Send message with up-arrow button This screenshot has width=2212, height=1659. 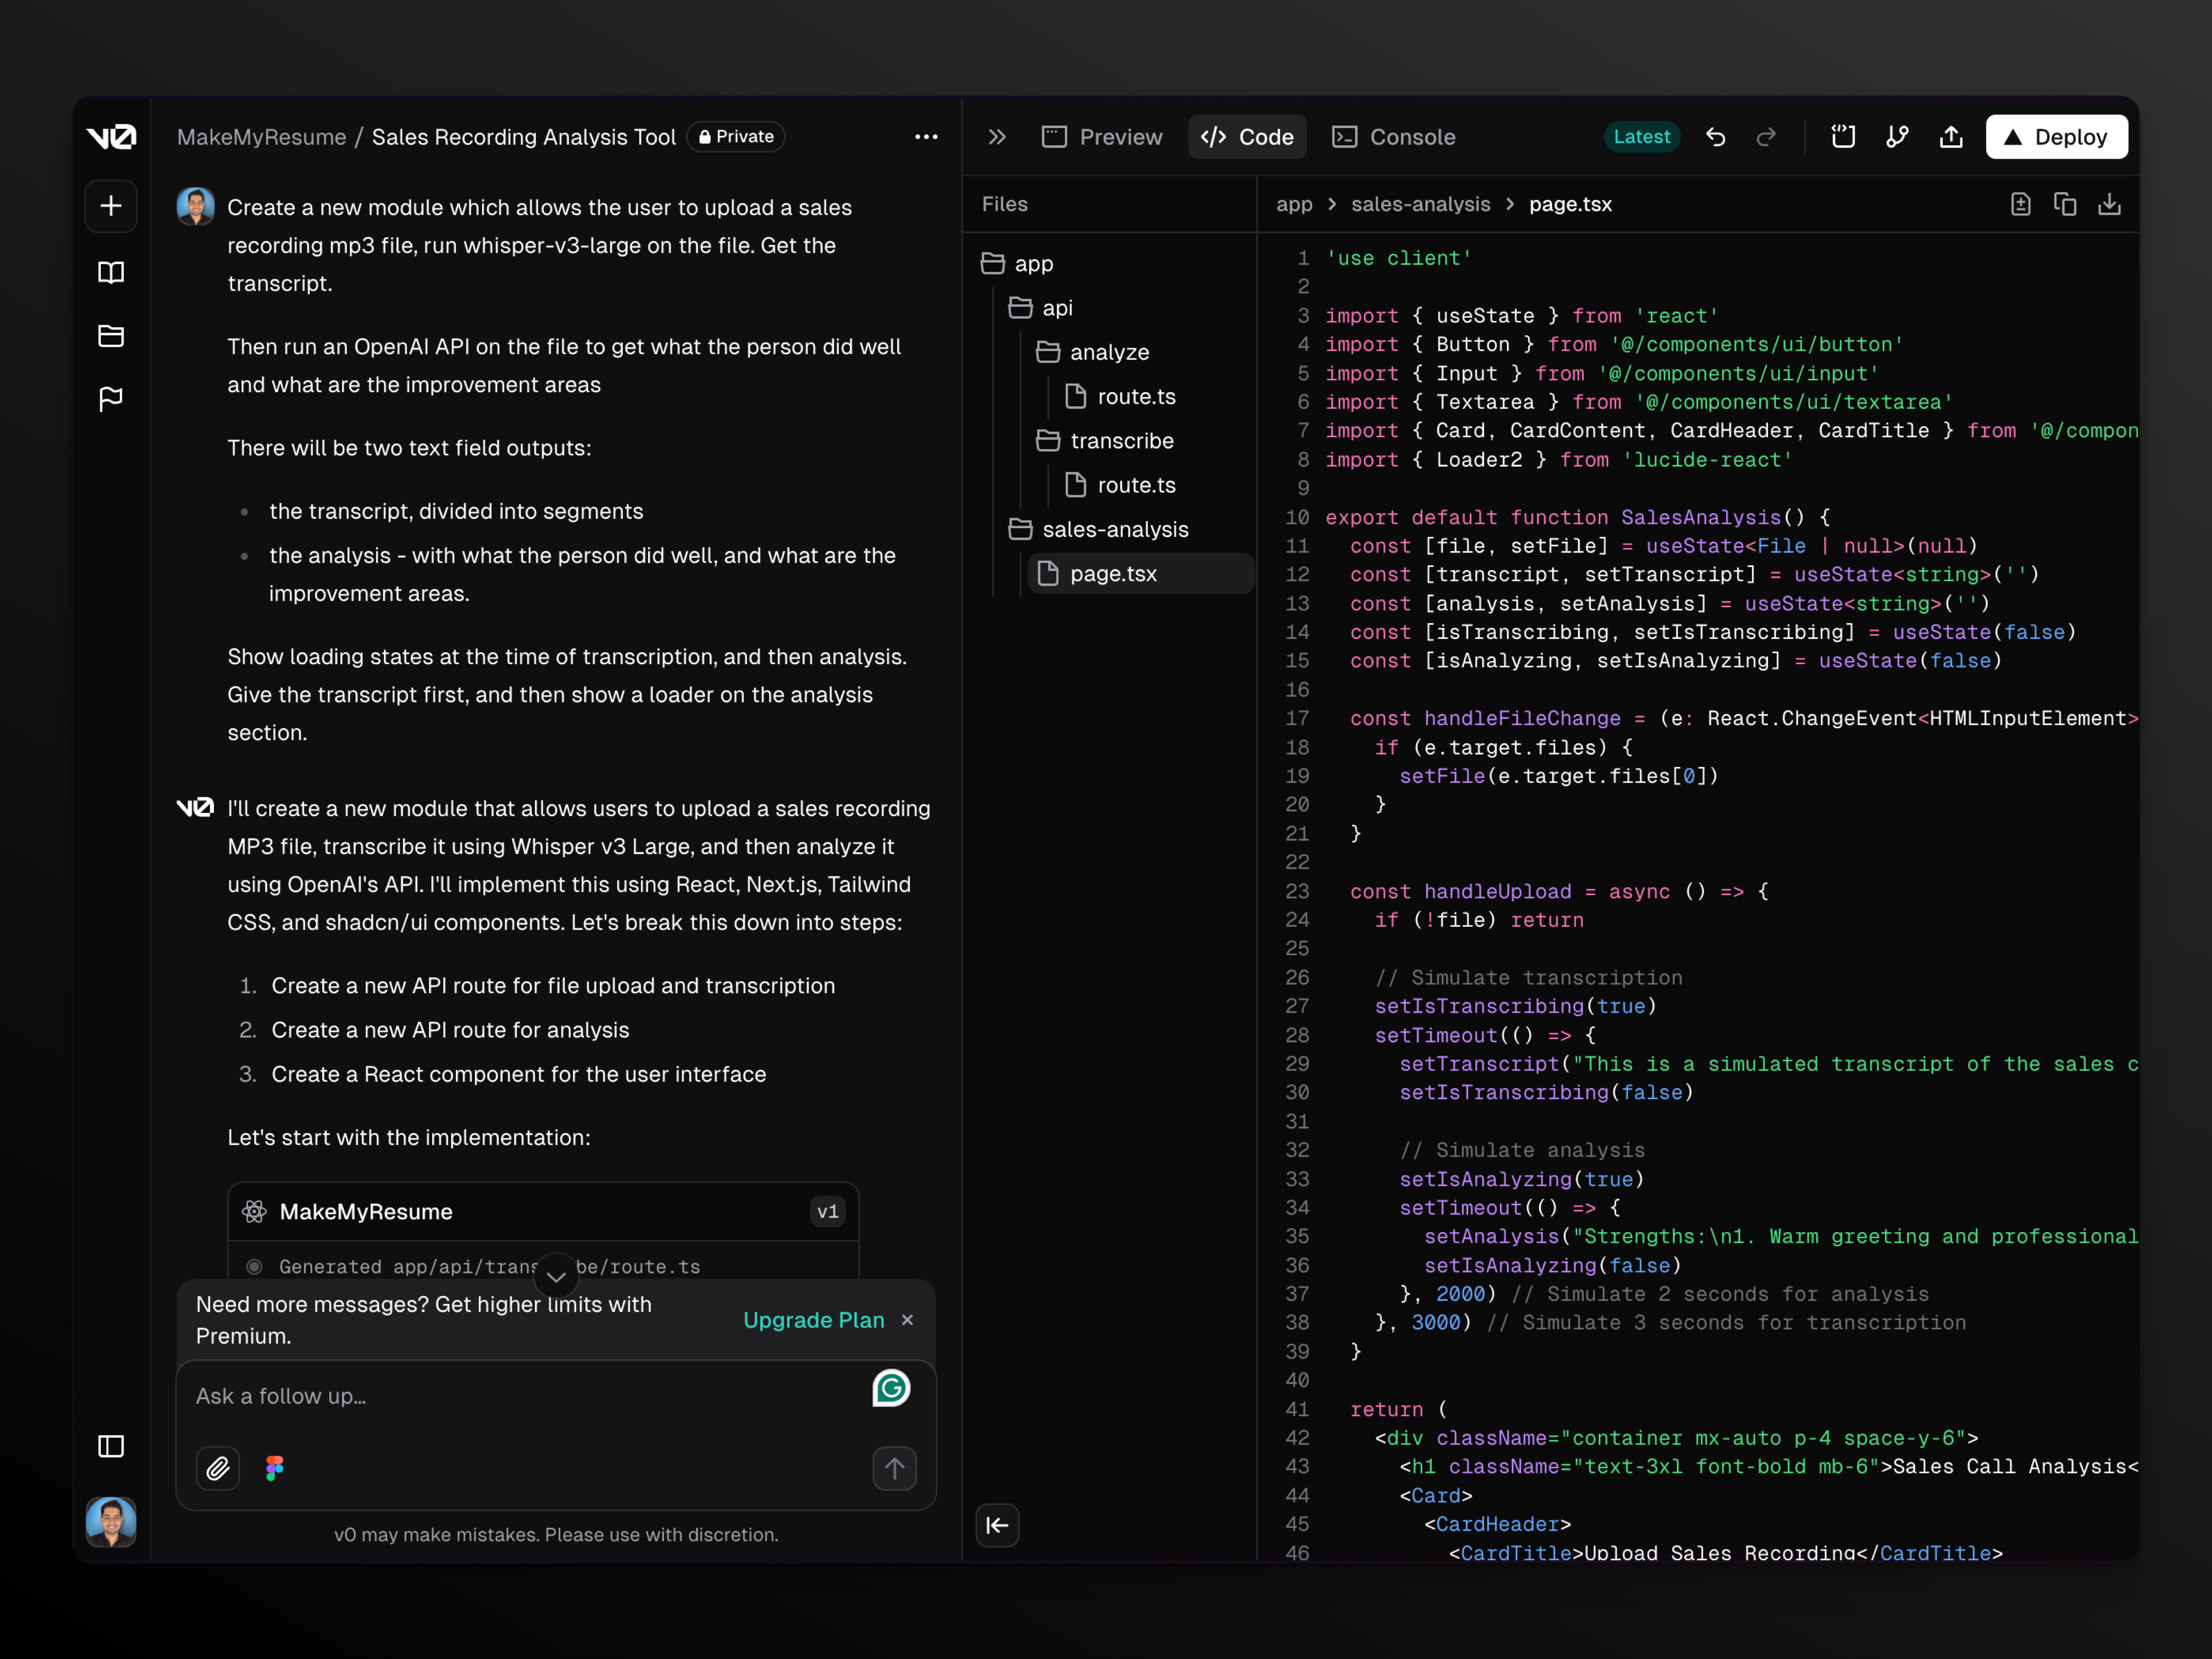click(894, 1468)
